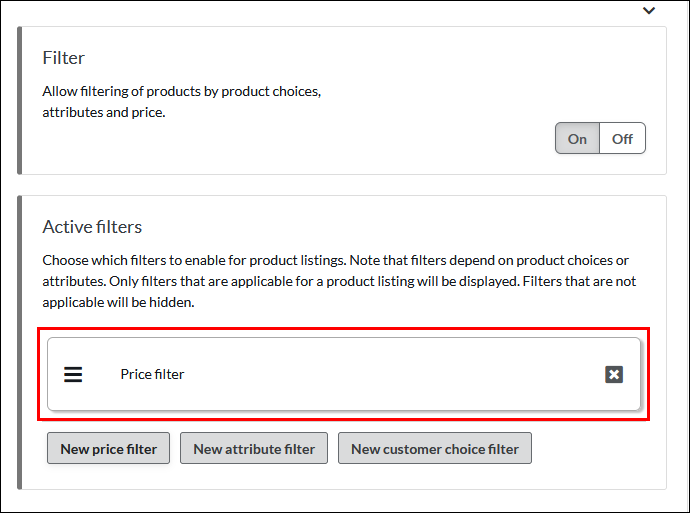Image resolution: width=690 pixels, height=513 pixels.
Task: Add a New price filter
Action: 108,449
